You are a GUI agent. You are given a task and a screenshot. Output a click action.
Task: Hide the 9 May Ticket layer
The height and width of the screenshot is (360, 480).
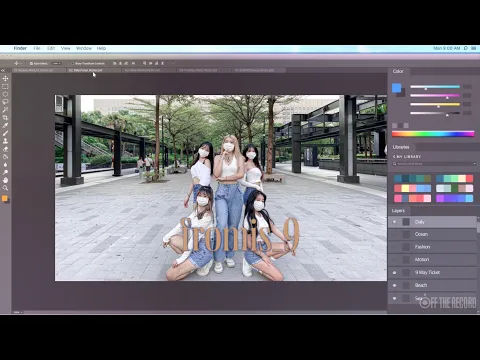395,272
